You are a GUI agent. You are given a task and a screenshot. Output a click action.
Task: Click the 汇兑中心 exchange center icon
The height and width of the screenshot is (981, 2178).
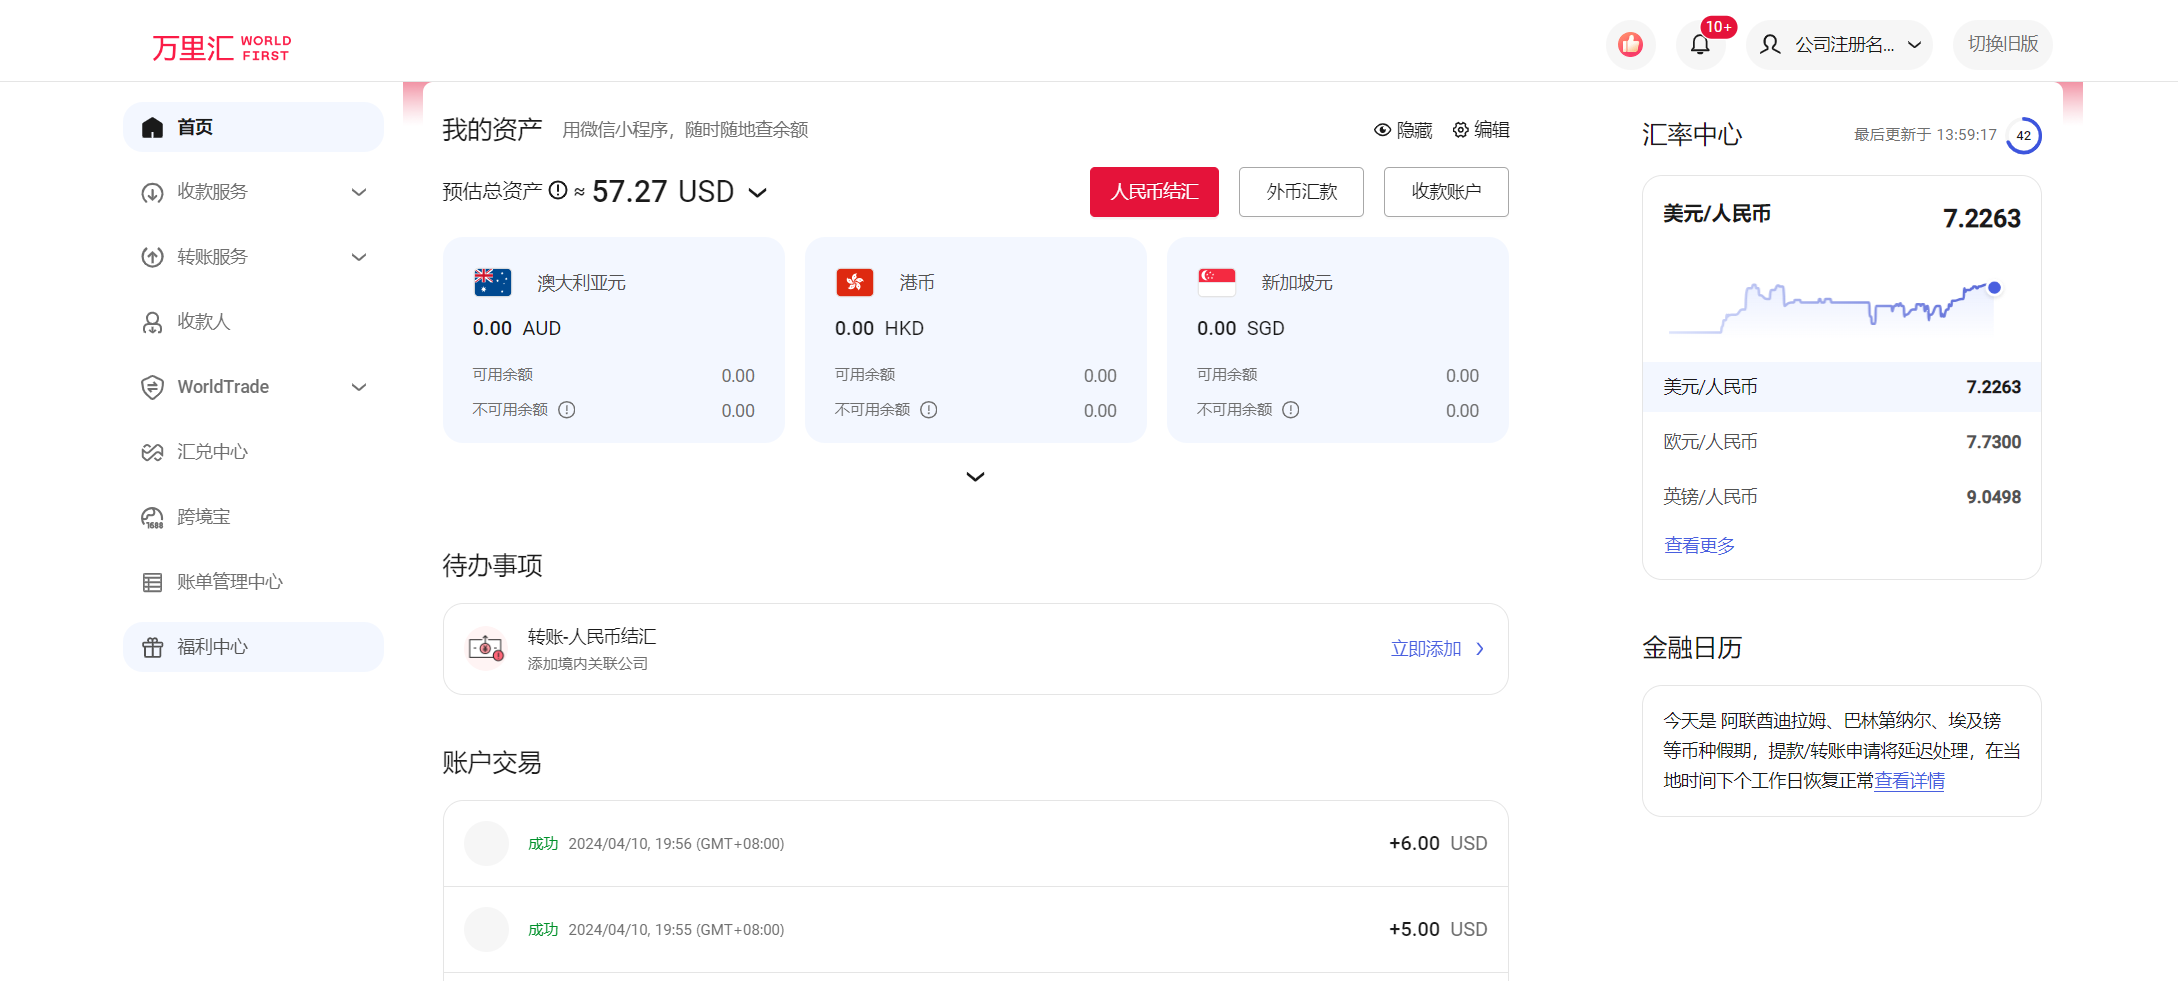152,452
